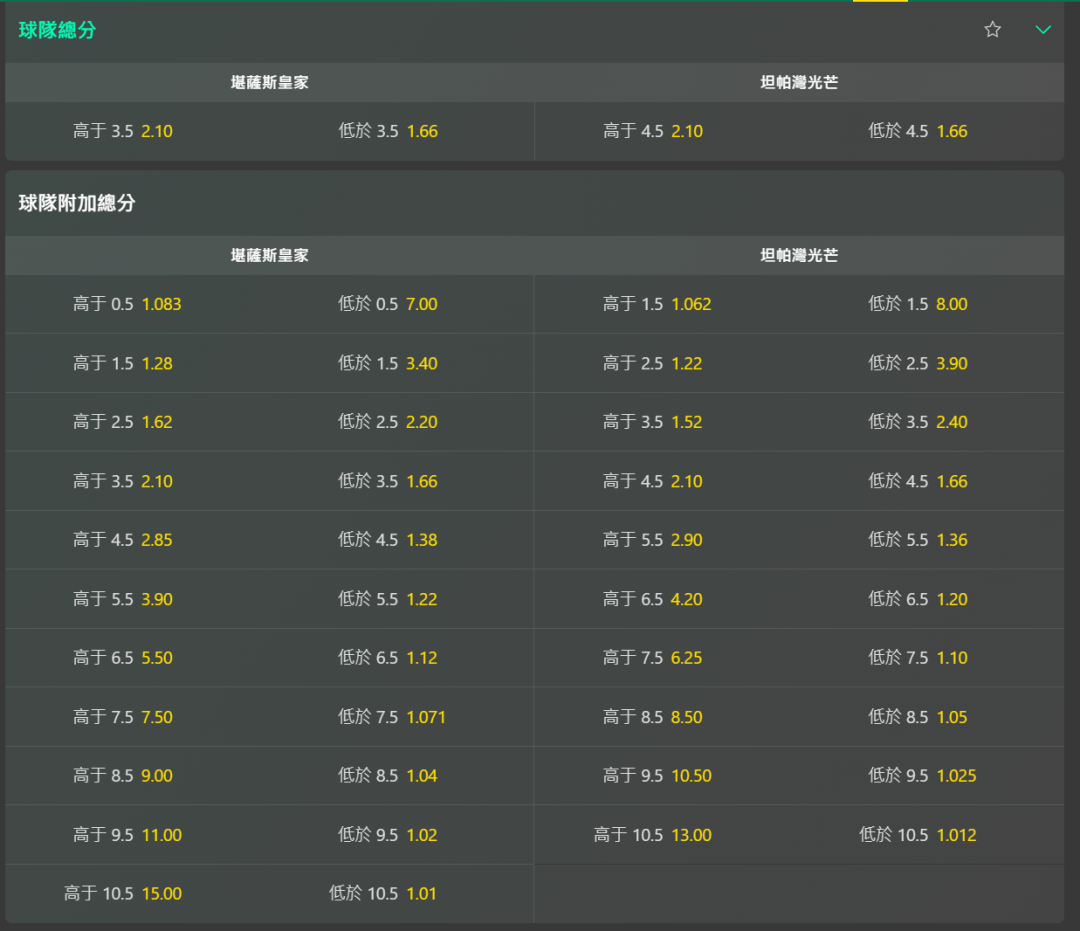Image resolution: width=1080 pixels, height=931 pixels.
Task: Pick 高于 2.5 odds 1.62
Action: 123,421
